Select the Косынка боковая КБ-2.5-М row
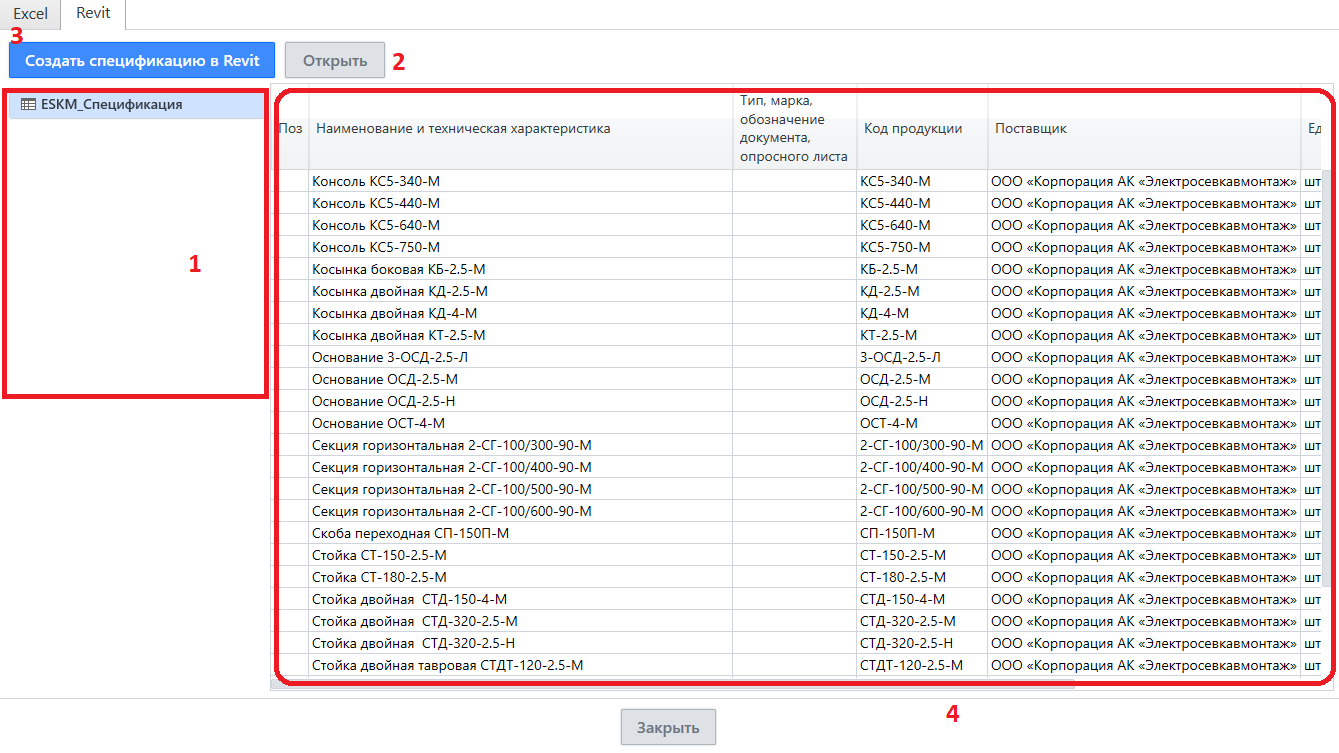This screenshot has height=753, width=1339. 399,269
